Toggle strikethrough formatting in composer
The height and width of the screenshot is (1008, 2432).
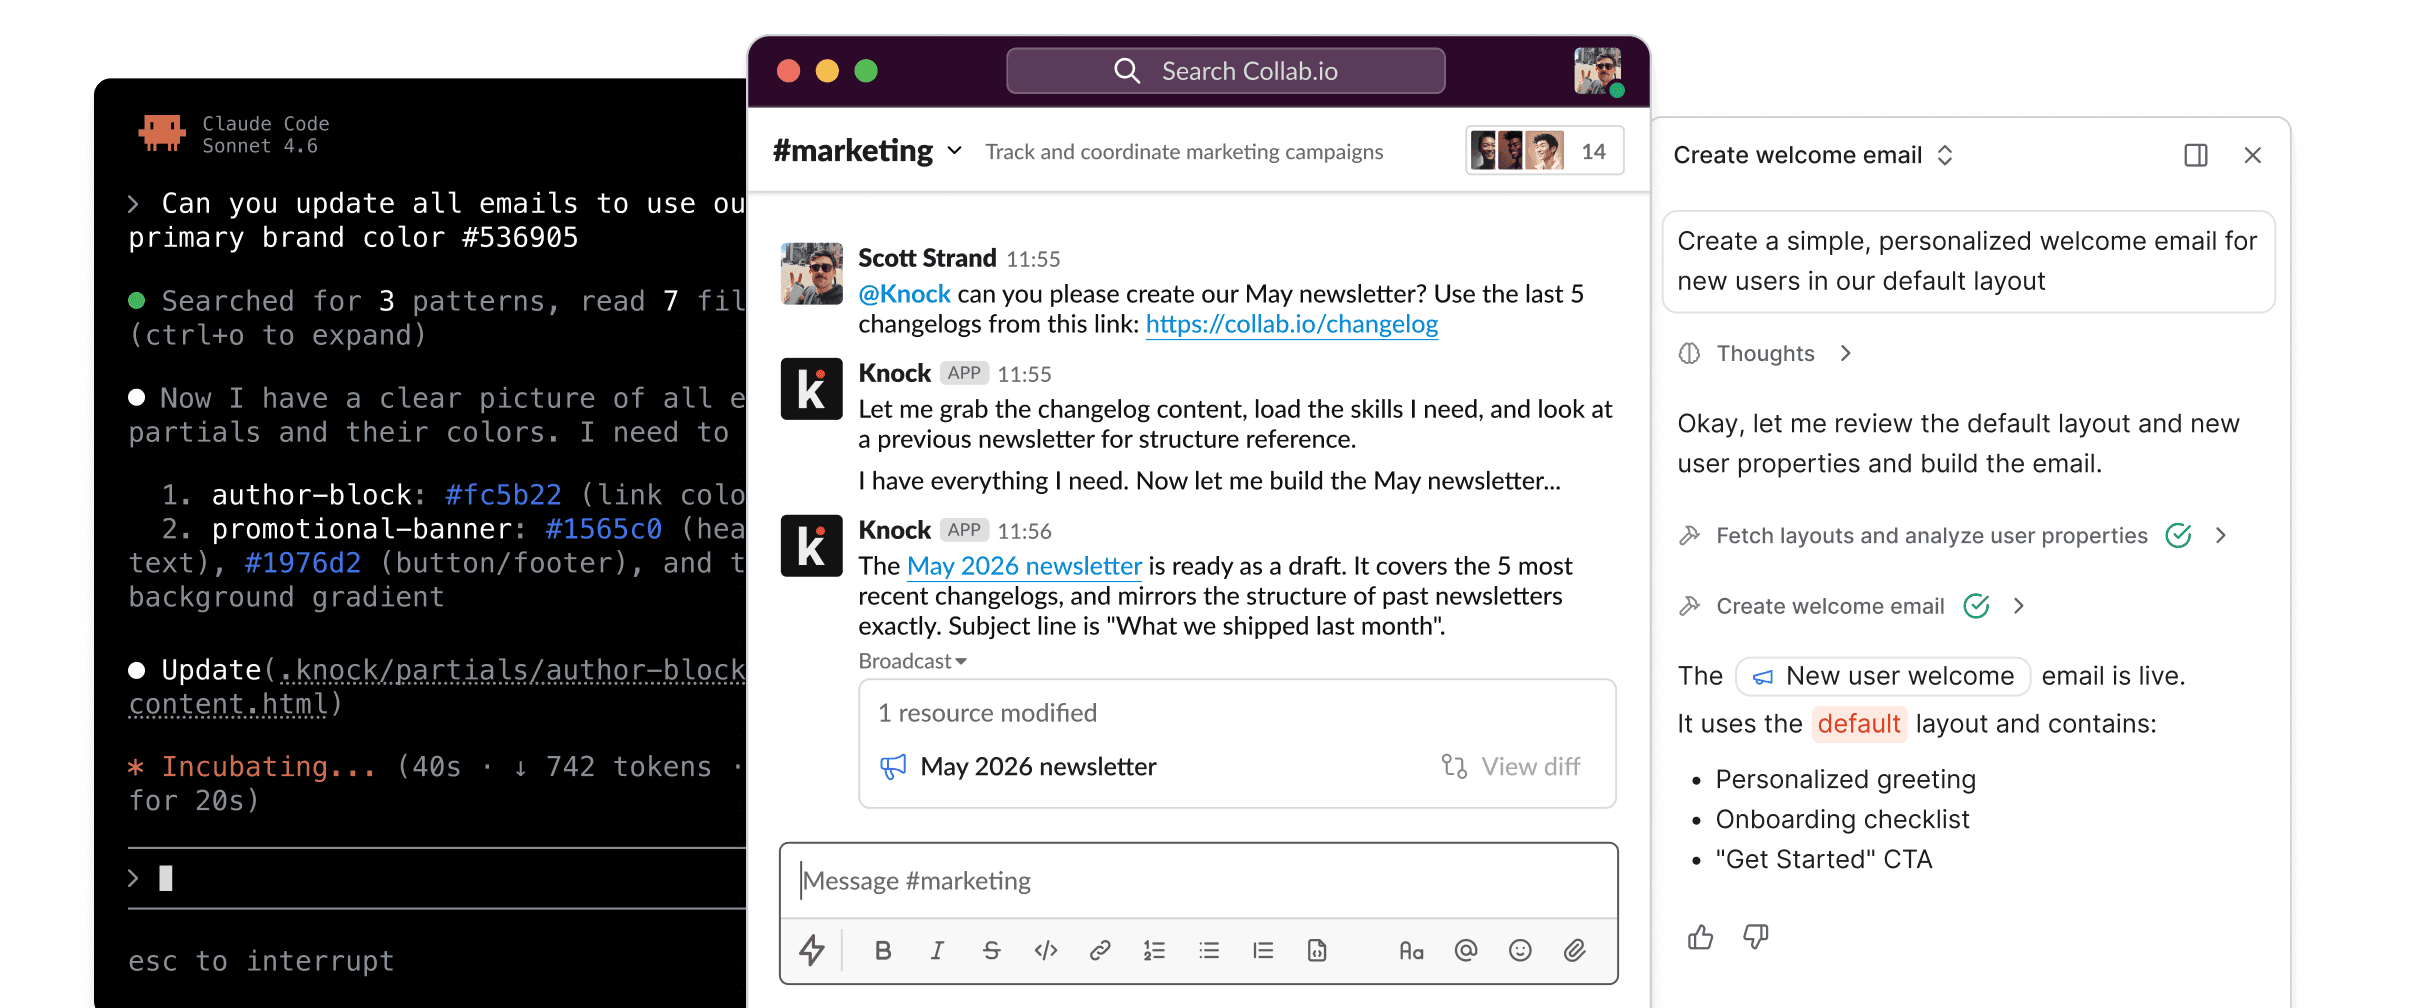pyautogui.click(x=991, y=950)
